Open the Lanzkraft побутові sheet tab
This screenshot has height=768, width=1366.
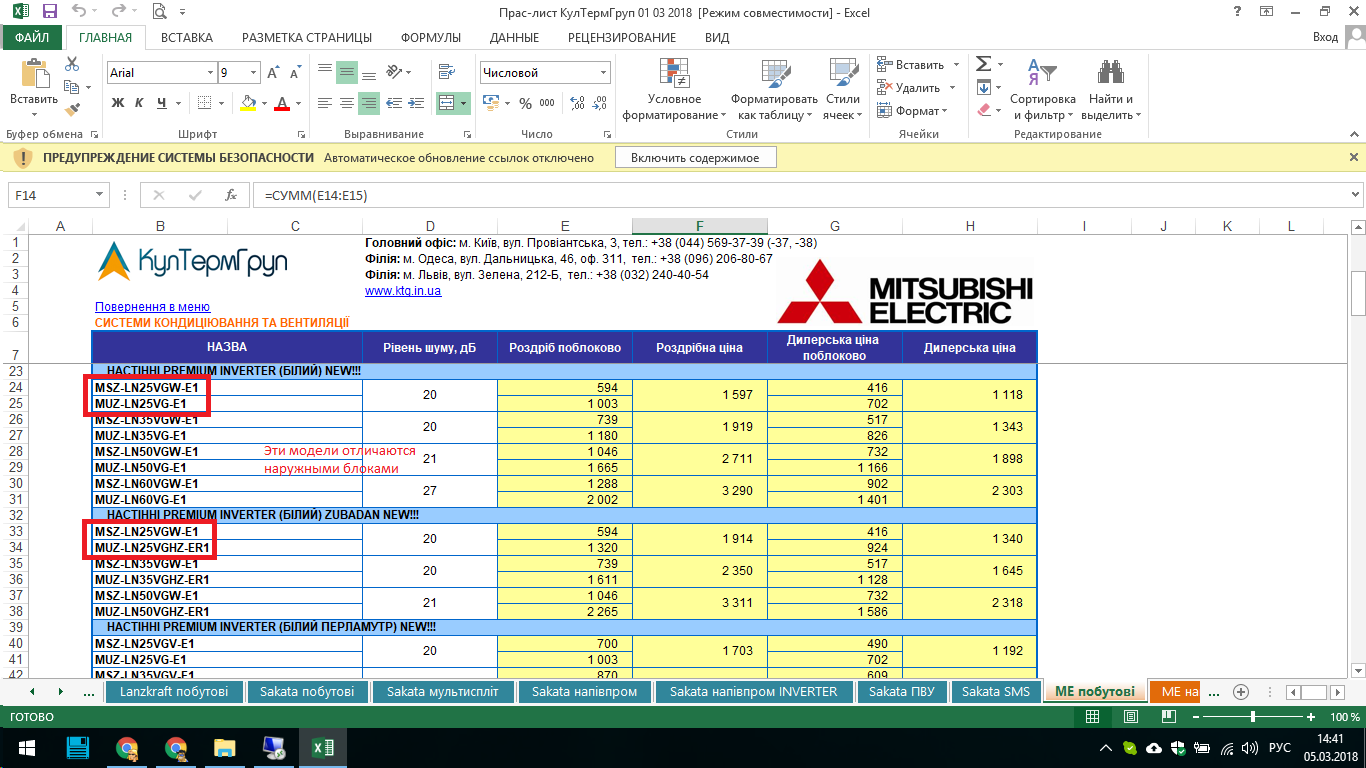(174, 692)
